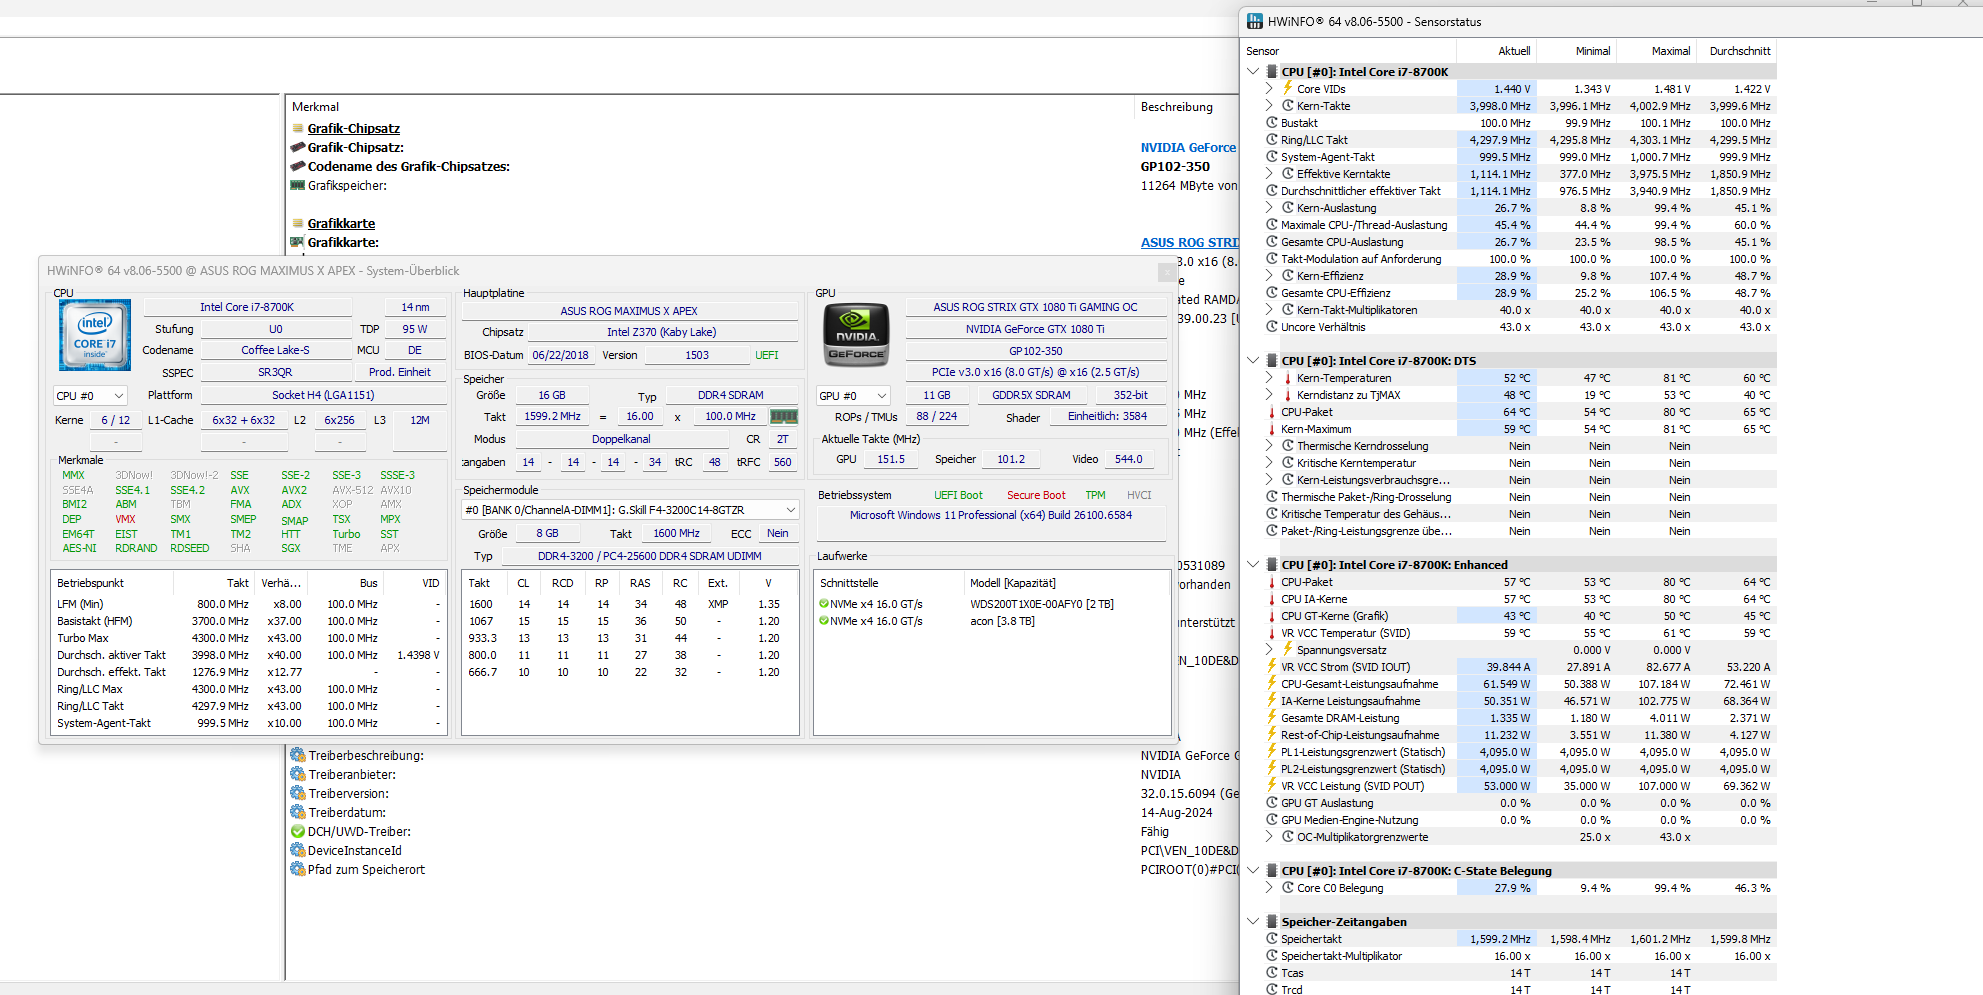
Task: Collapse the CPU [#0]: Intel Core i7-8700K sensor group
Action: click(x=1253, y=72)
